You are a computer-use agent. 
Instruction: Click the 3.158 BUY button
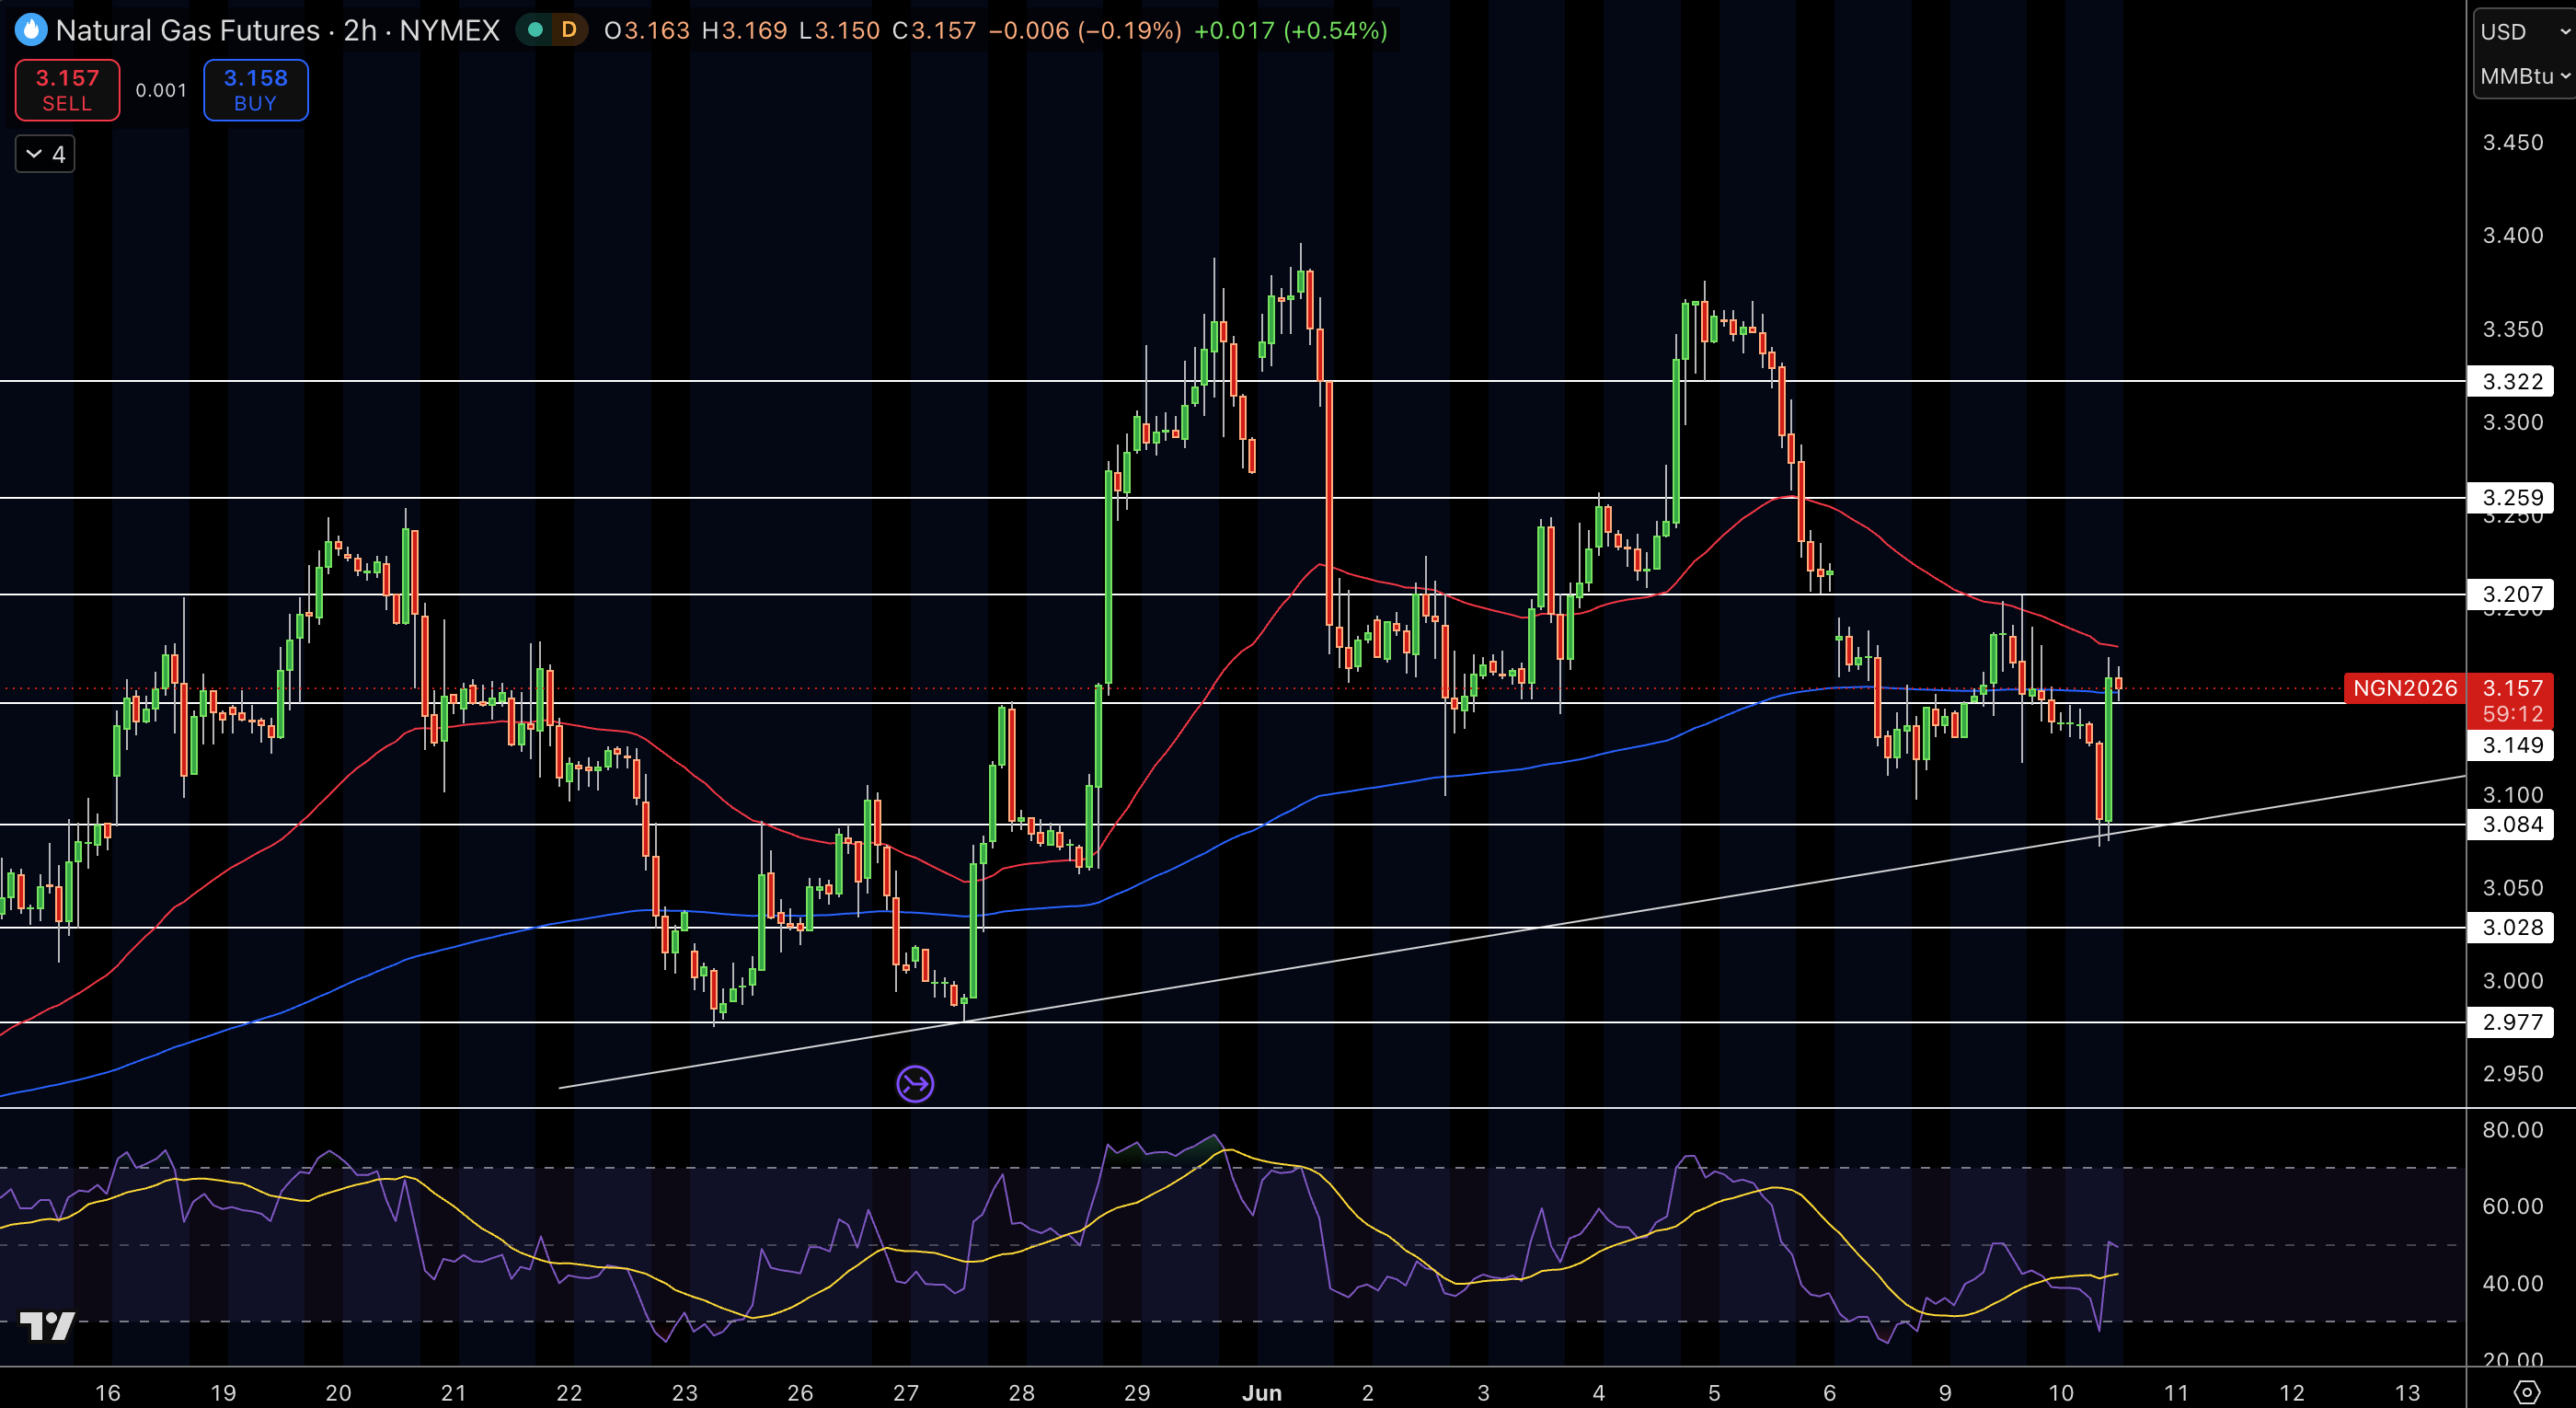coord(256,90)
